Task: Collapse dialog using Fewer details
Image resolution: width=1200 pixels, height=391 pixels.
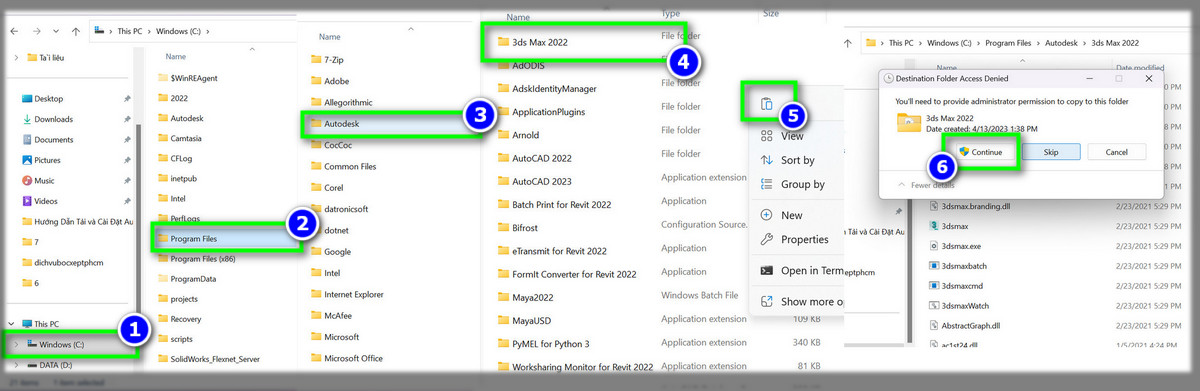Action: point(927,185)
